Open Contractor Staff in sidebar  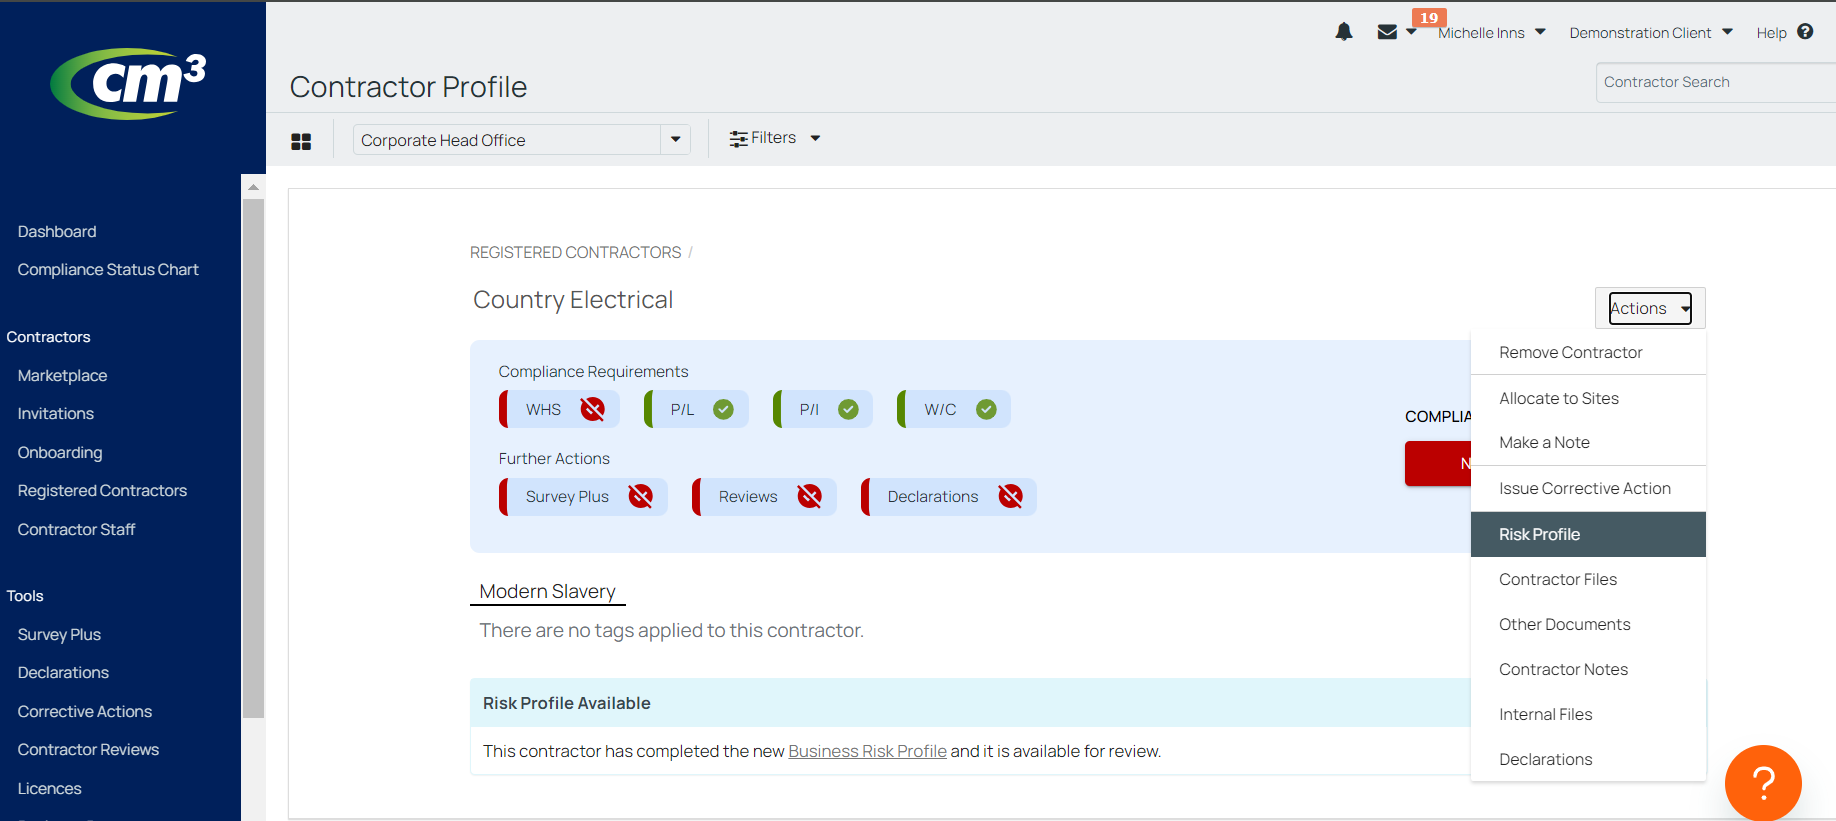(x=76, y=529)
